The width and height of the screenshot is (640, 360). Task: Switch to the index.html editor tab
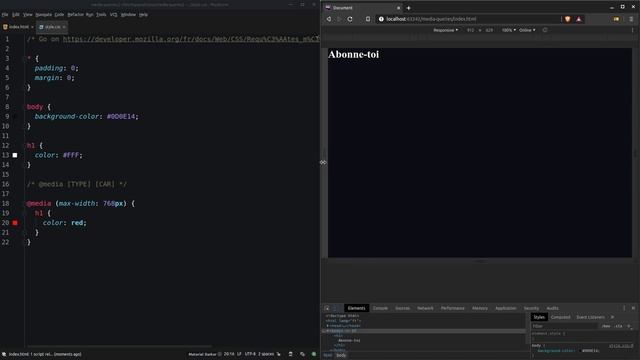click(x=18, y=27)
